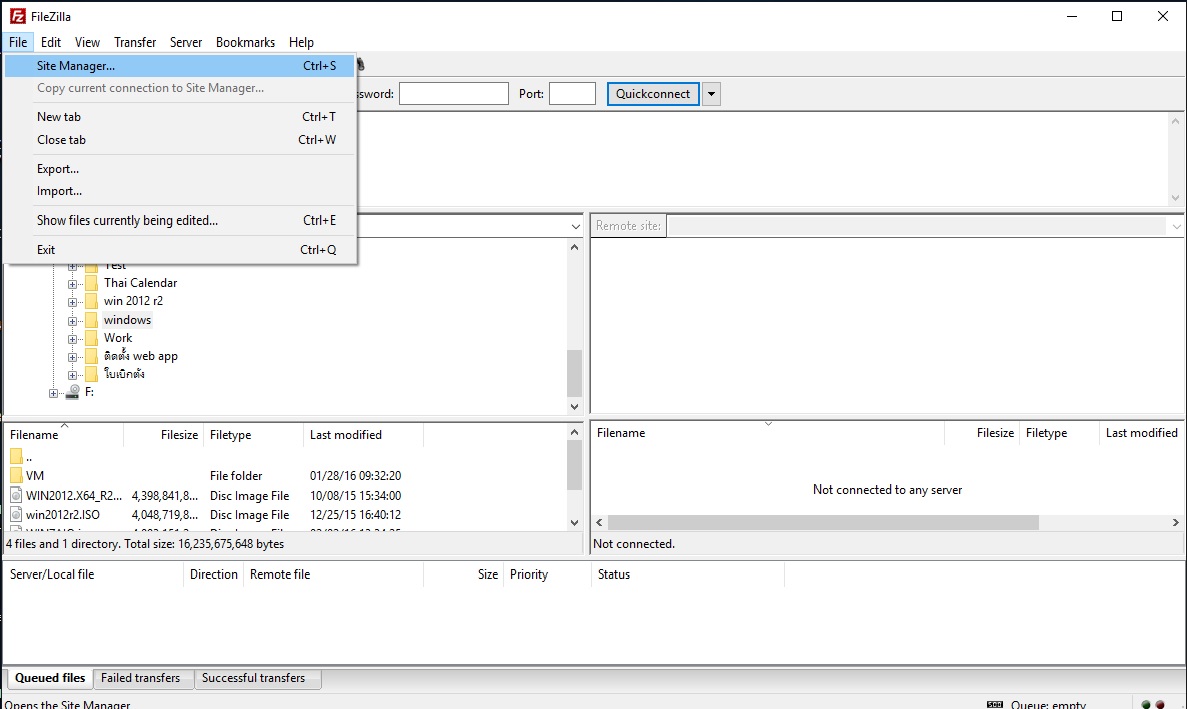Sort remote list by Filetype column
The height and width of the screenshot is (709, 1187).
[1059, 433]
